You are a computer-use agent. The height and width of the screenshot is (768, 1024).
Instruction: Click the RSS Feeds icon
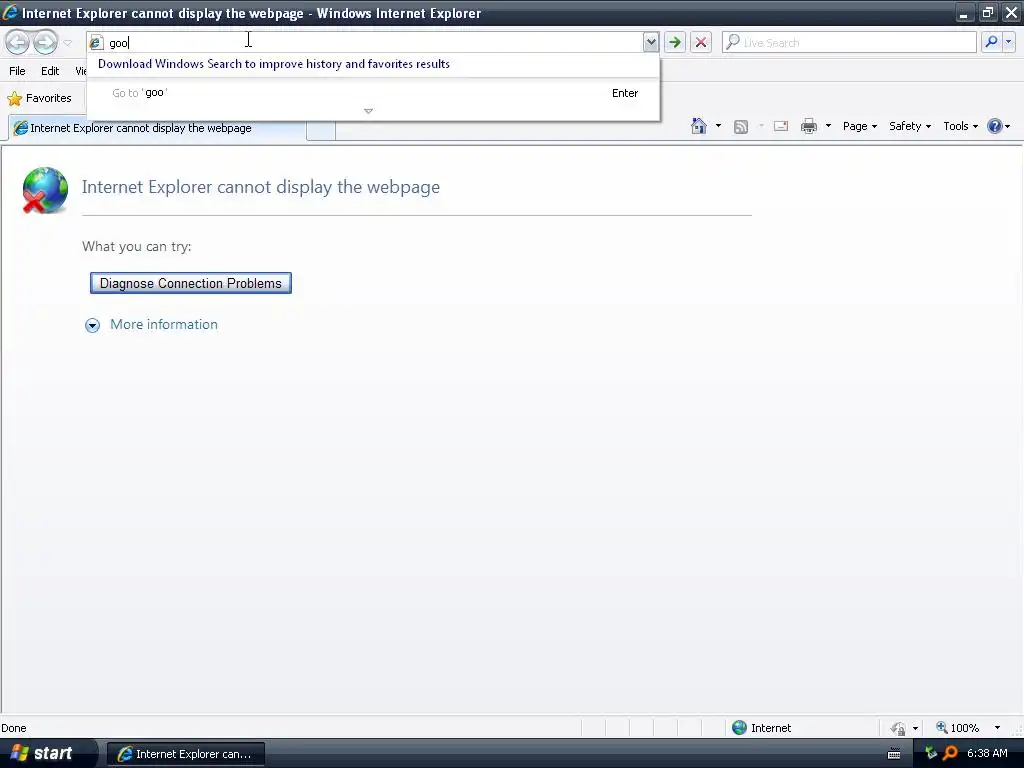(x=741, y=127)
